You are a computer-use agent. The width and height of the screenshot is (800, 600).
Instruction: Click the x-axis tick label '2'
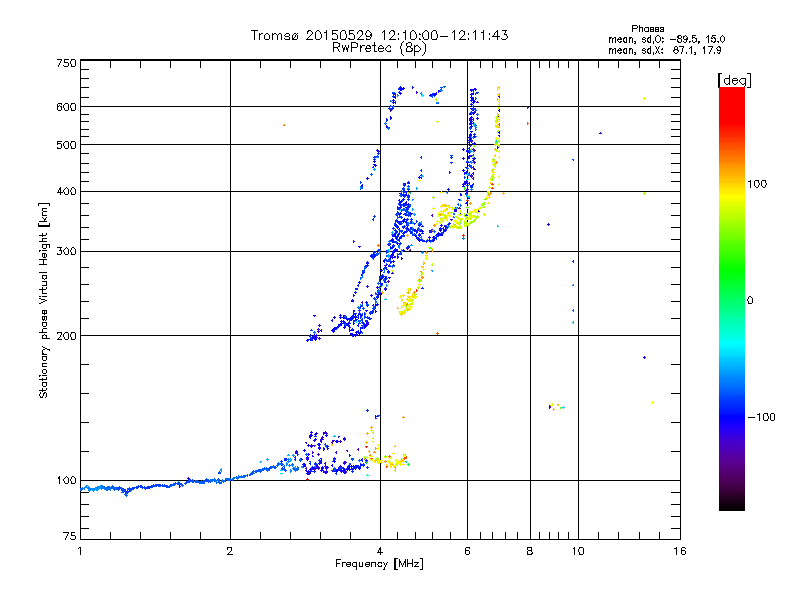(x=230, y=551)
